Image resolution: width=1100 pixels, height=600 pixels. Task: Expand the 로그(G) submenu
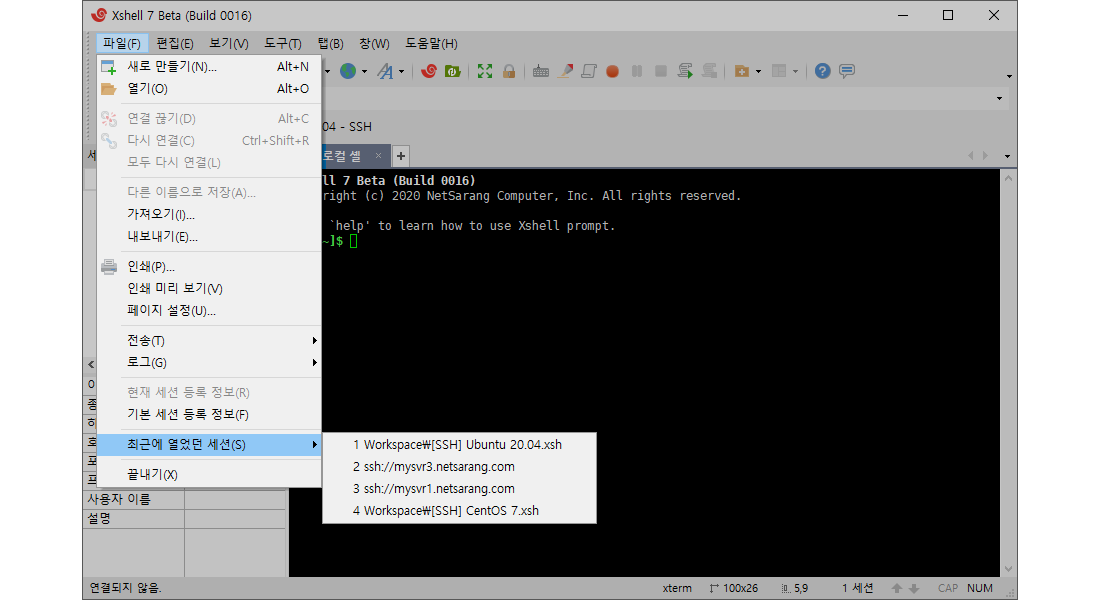209,362
